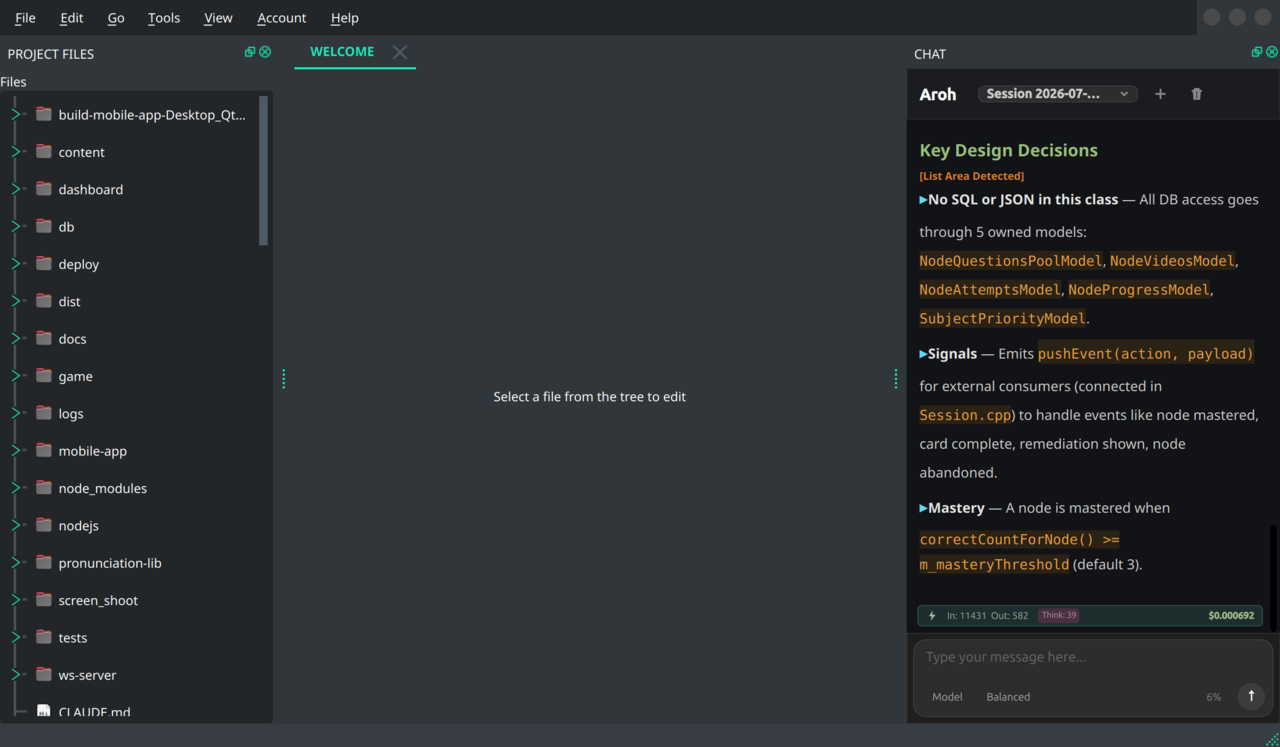
Task: Select the nodejs folder icon
Action: pos(43,525)
